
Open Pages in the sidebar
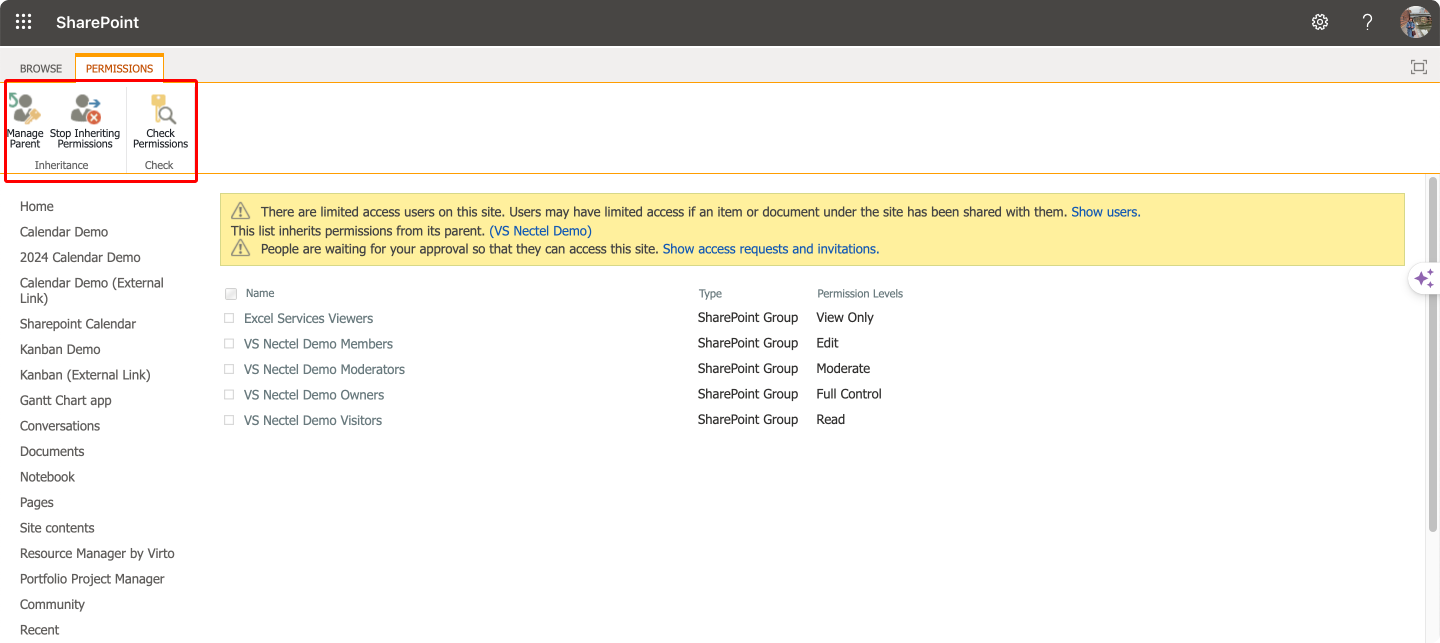[37, 502]
